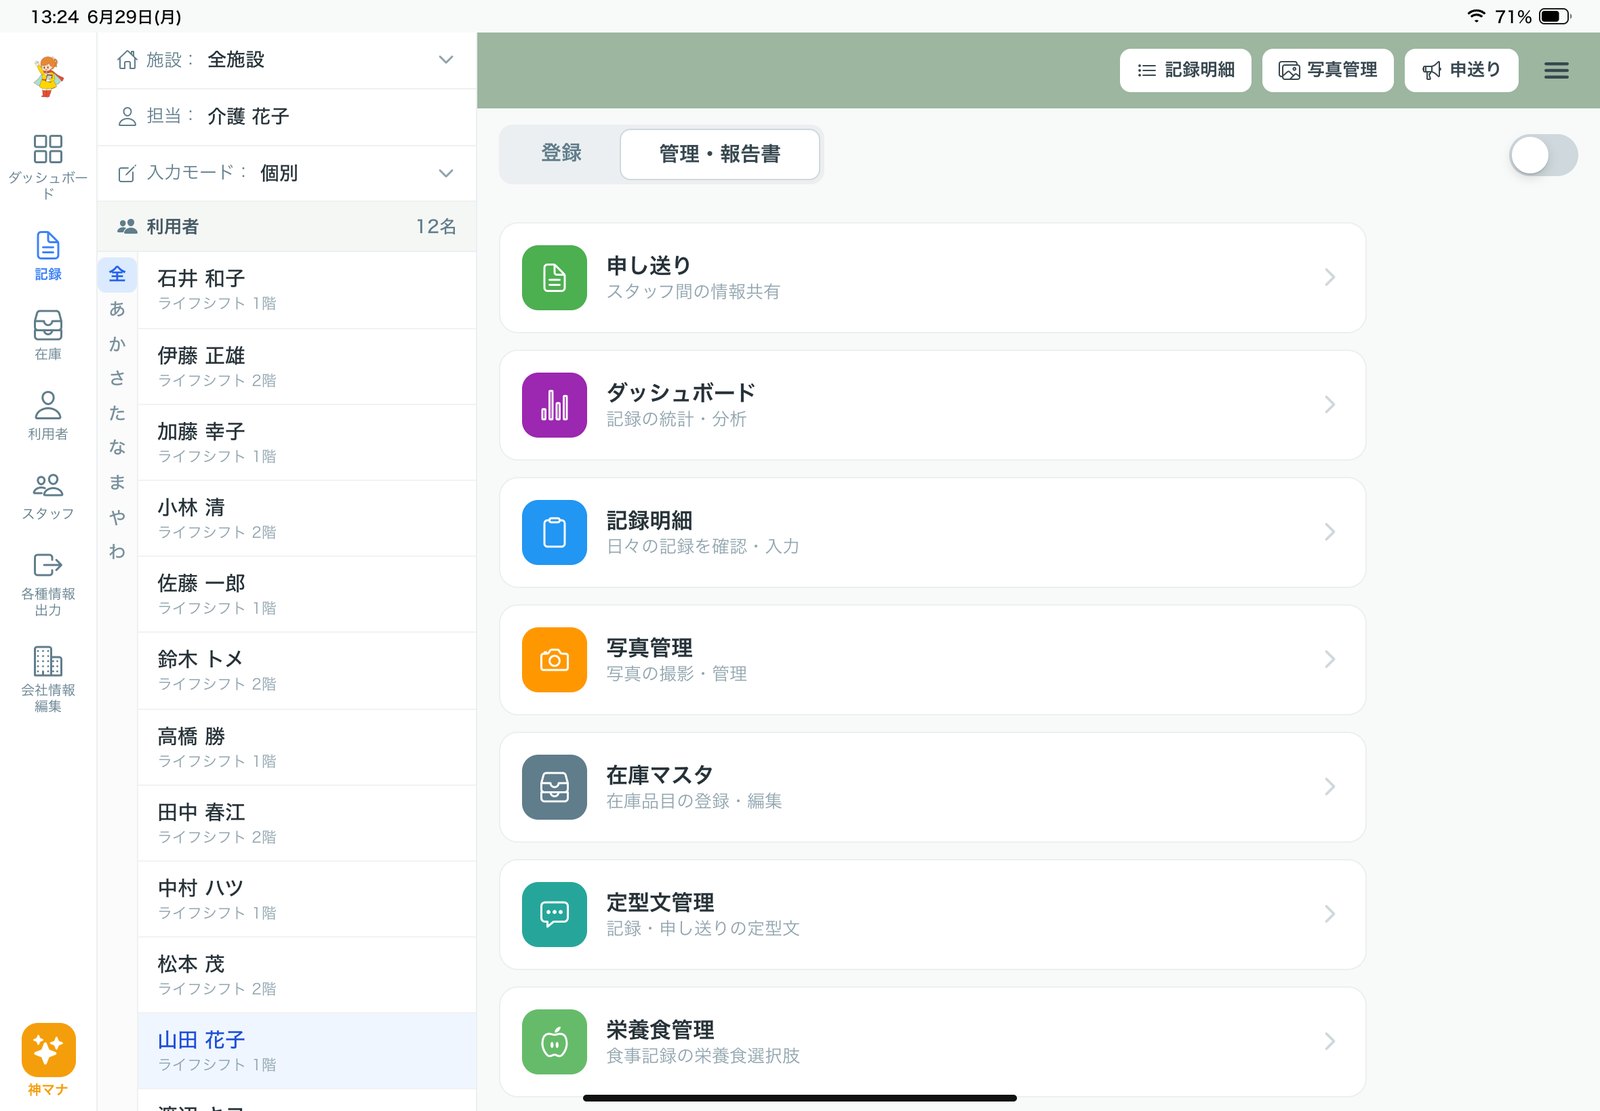Launch the 神マナ assistant icon
This screenshot has height=1111, width=1600.
tap(48, 1059)
